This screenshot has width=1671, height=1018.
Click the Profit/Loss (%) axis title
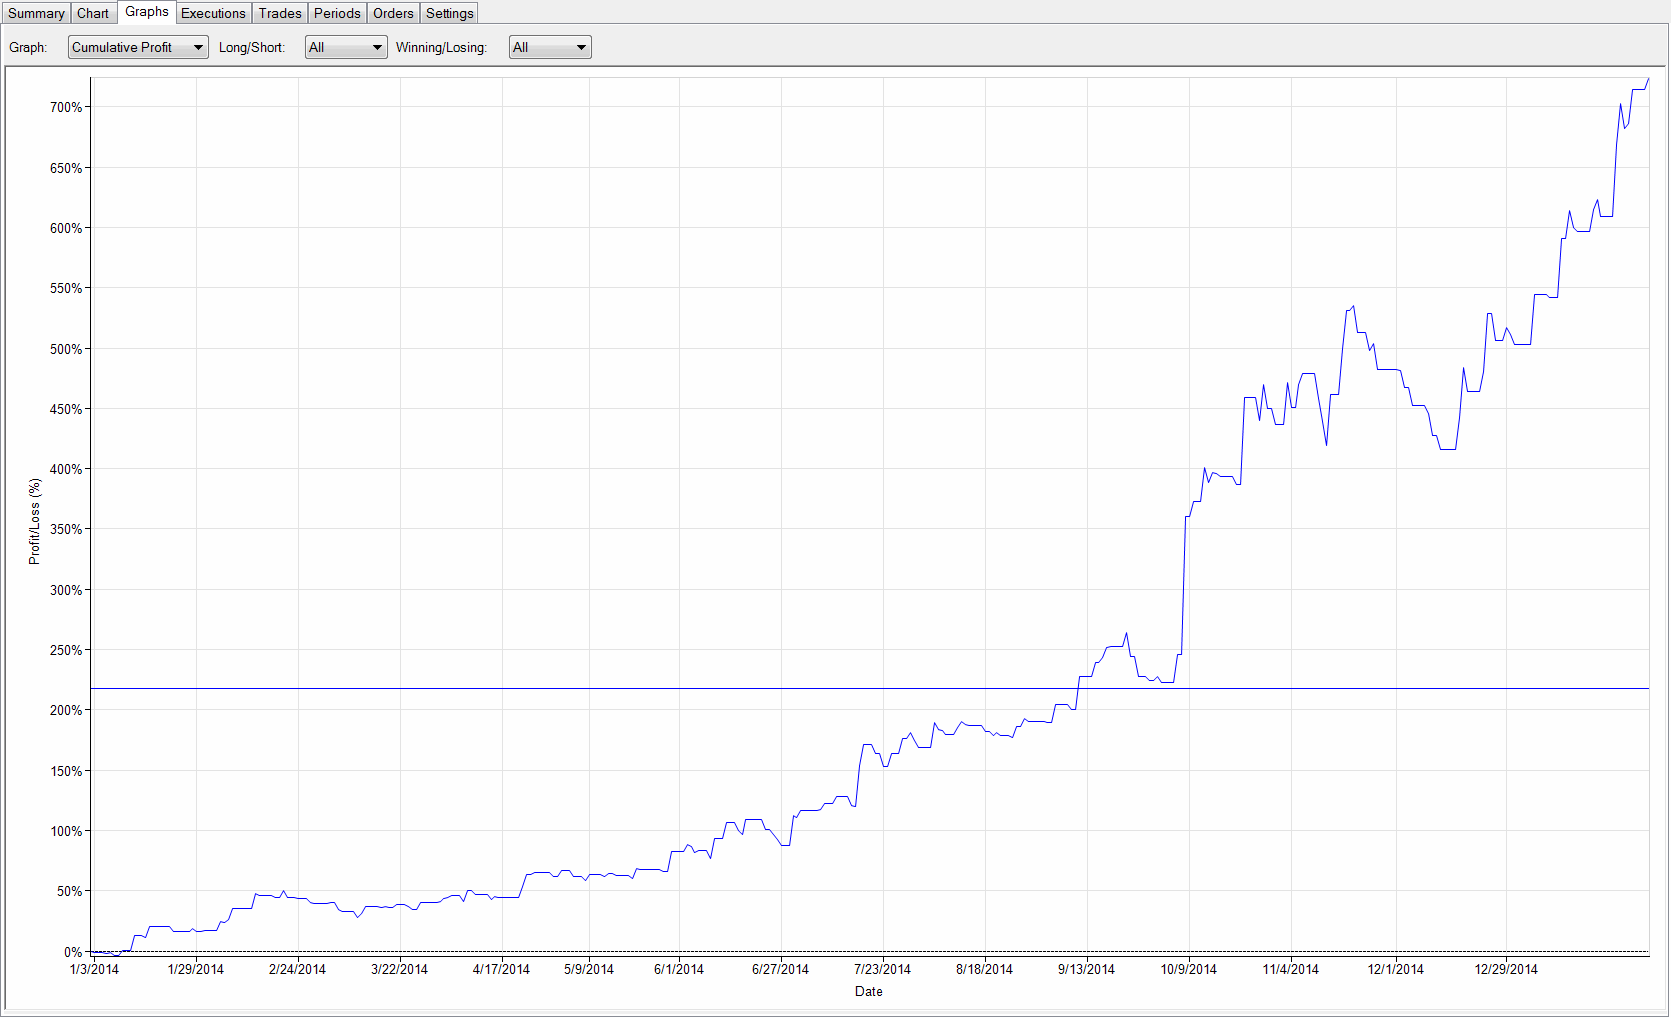tap(35, 521)
